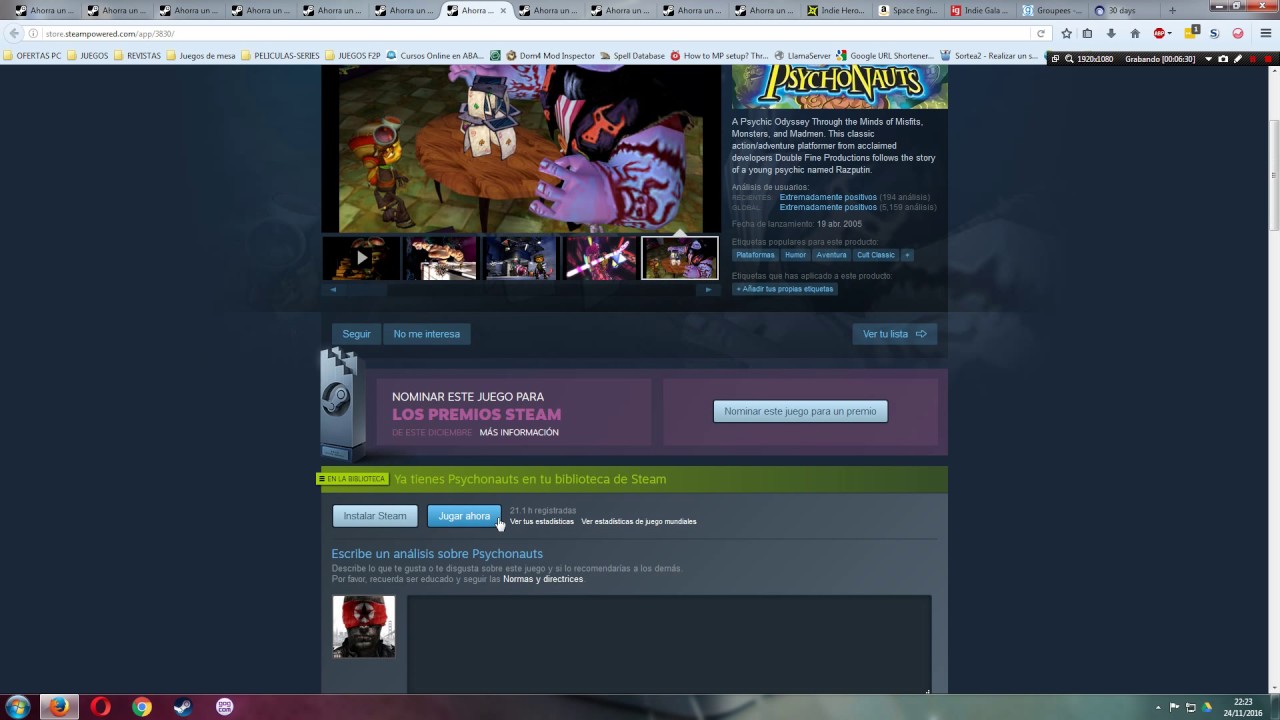Bookmark this page with the star icon
The width and height of the screenshot is (1280, 720).
(1066, 33)
